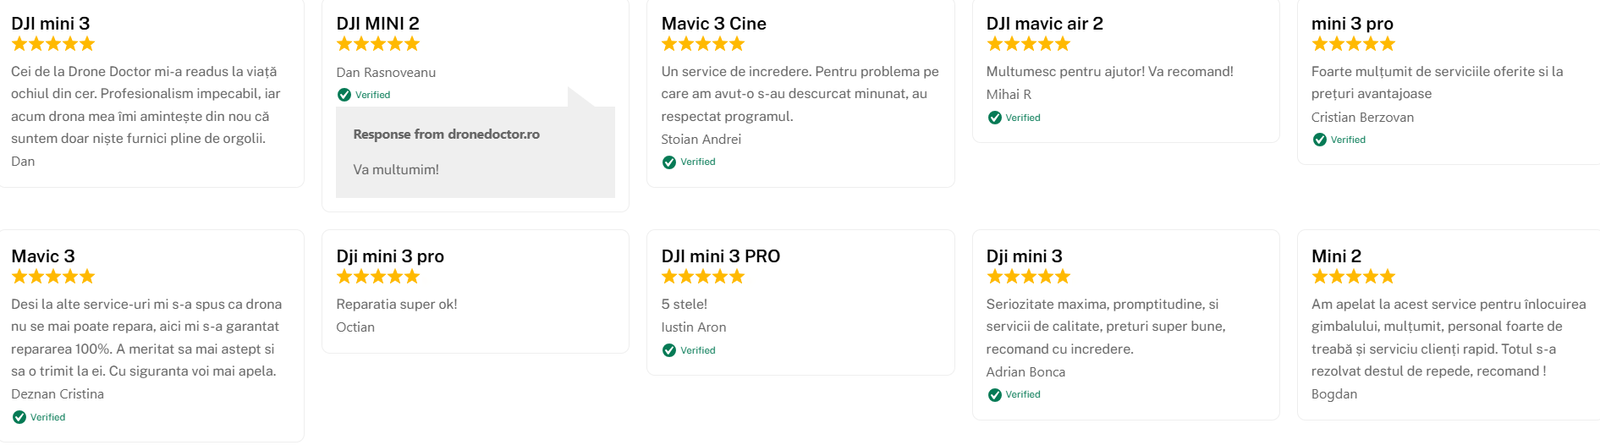Click the 'Response from dronedoctor.ro' heading

(446, 134)
